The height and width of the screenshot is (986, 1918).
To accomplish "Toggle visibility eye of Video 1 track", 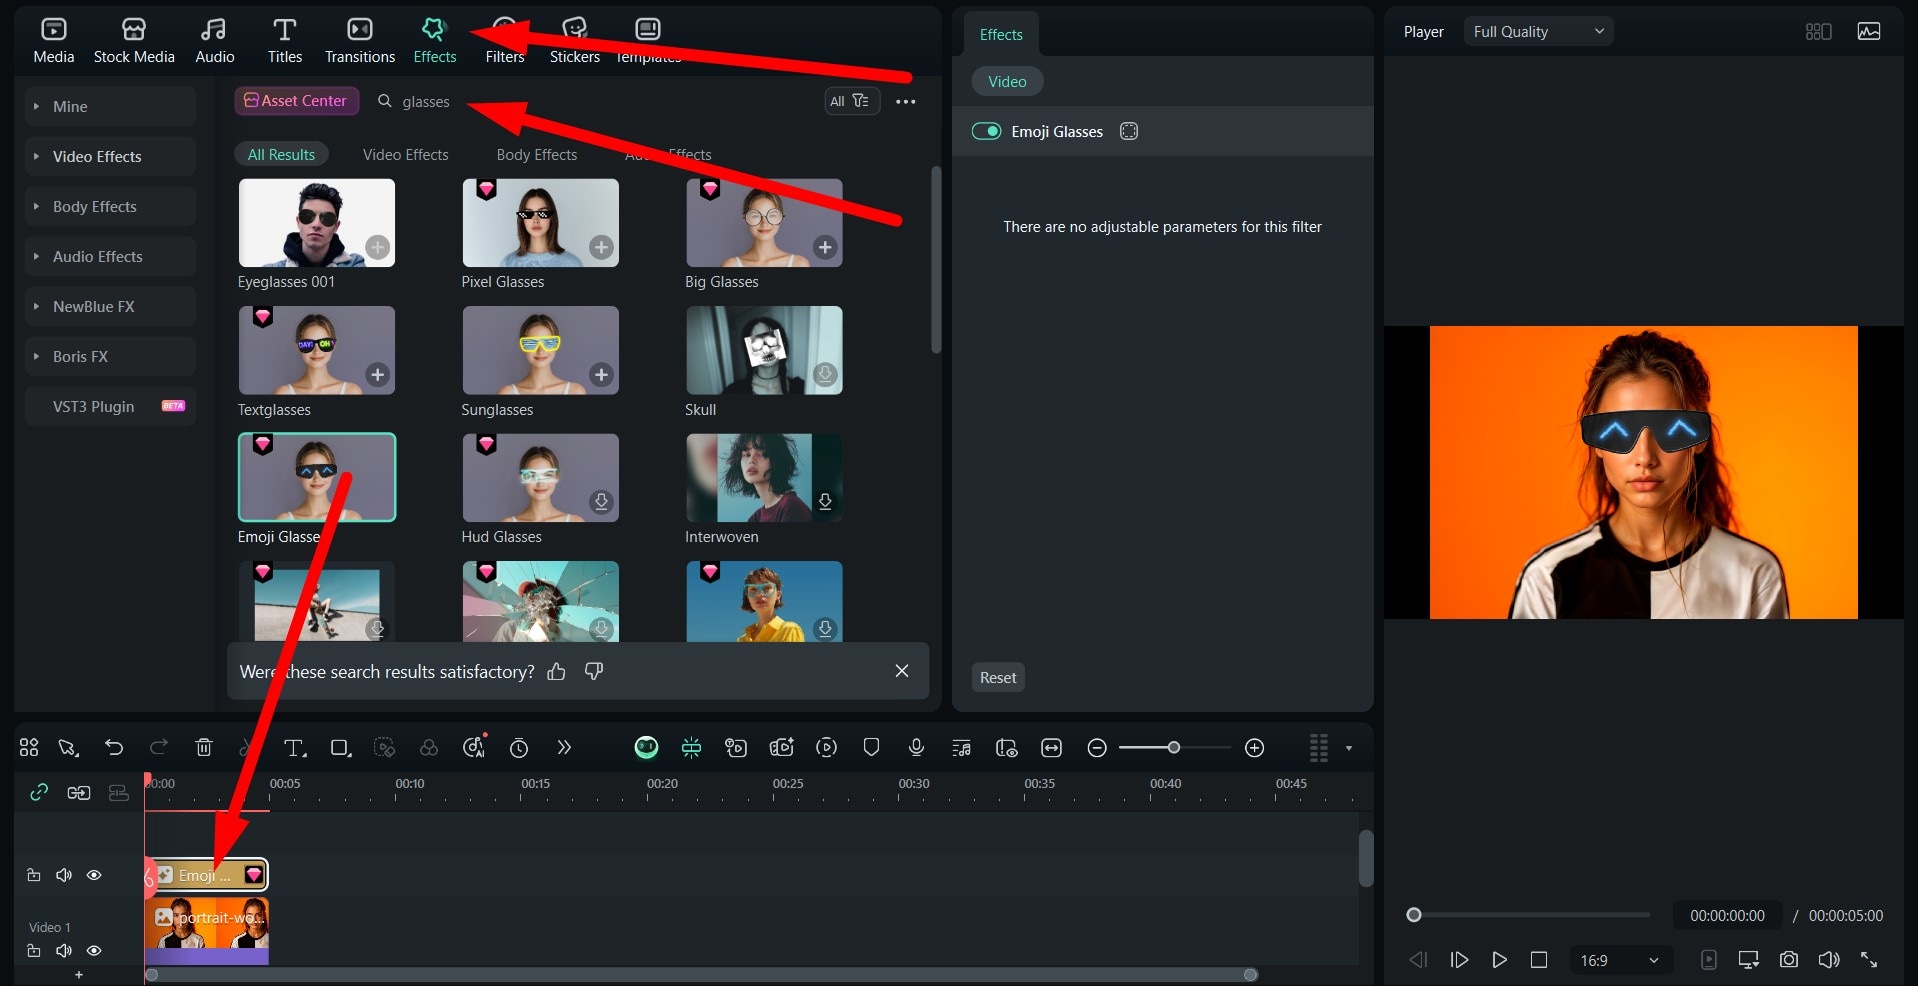I will 94,951.
